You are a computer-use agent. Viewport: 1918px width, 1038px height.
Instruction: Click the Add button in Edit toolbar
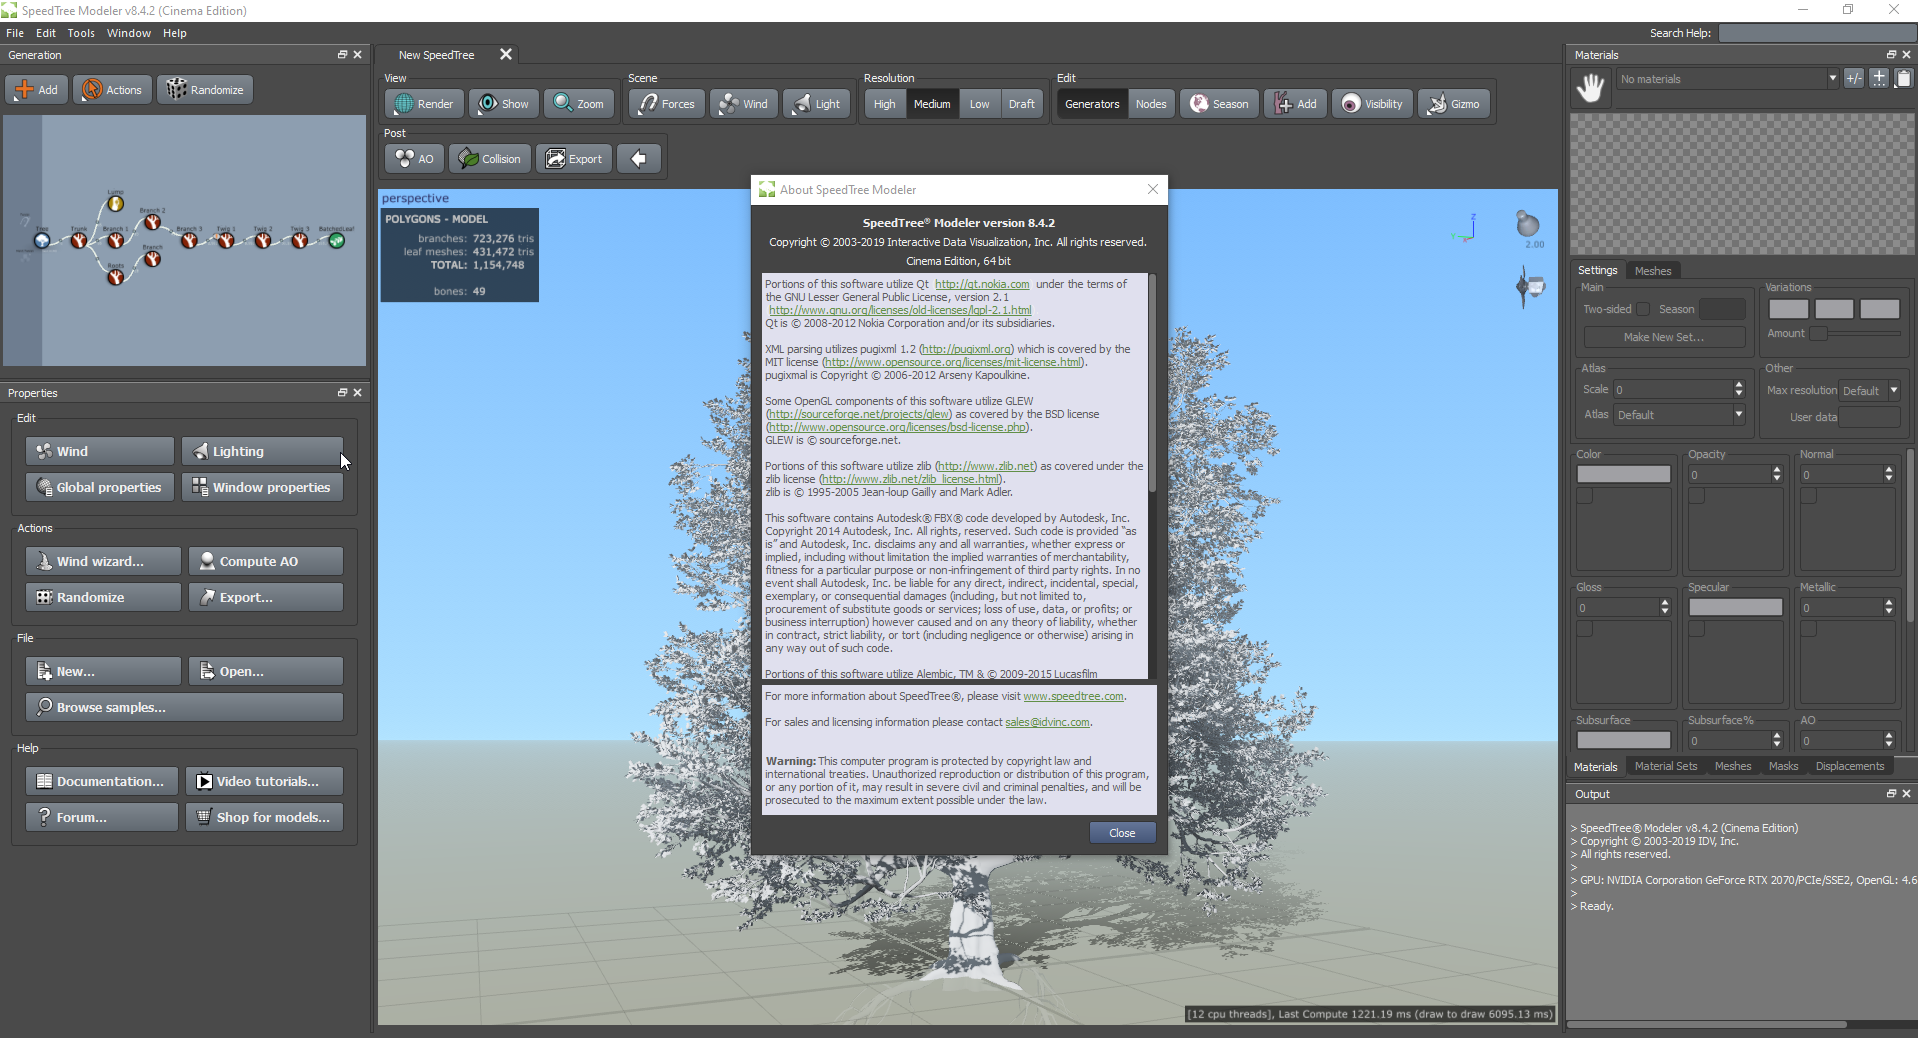(x=1296, y=104)
